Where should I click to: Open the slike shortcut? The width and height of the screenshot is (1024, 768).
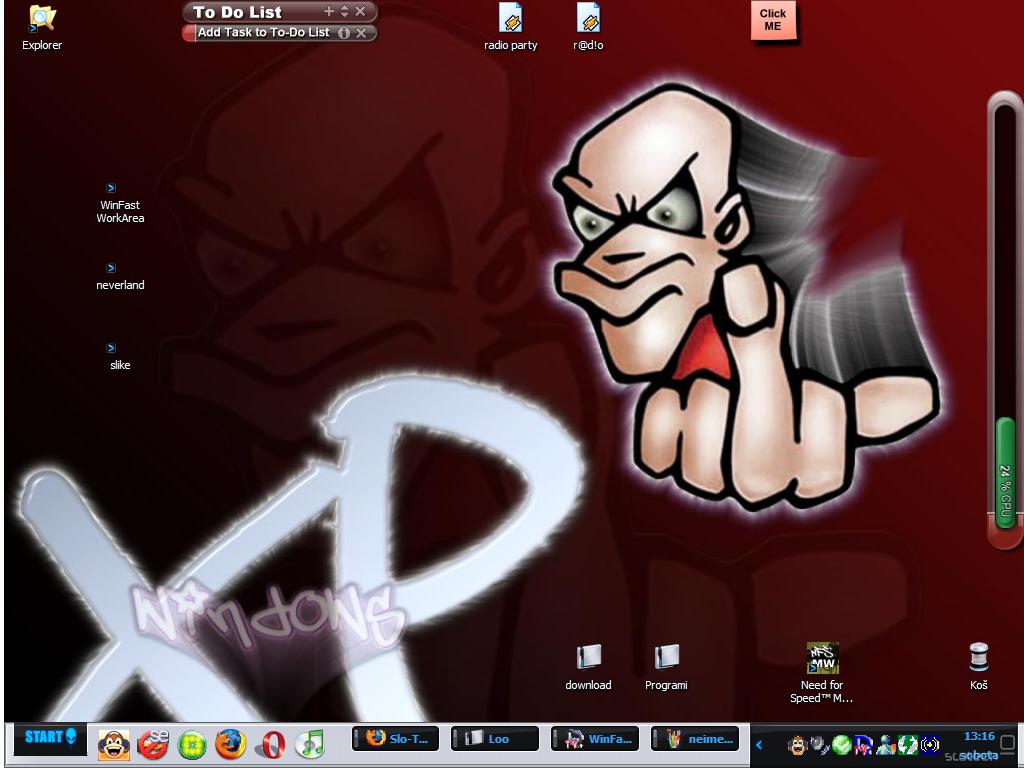pyautogui.click(x=120, y=357)
